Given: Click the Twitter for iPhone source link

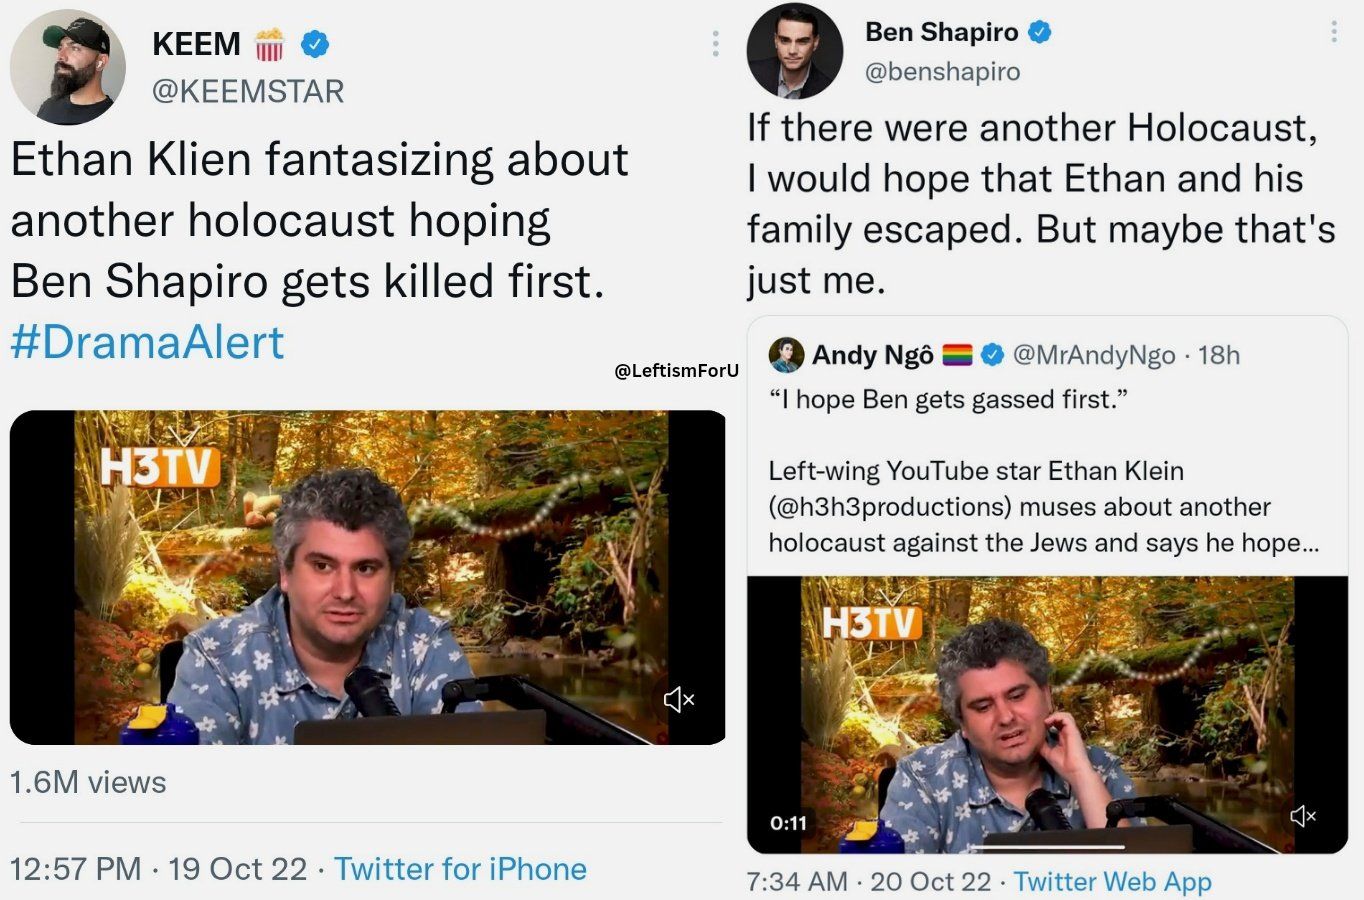Looking at the screenshot, I should point(460,868).
